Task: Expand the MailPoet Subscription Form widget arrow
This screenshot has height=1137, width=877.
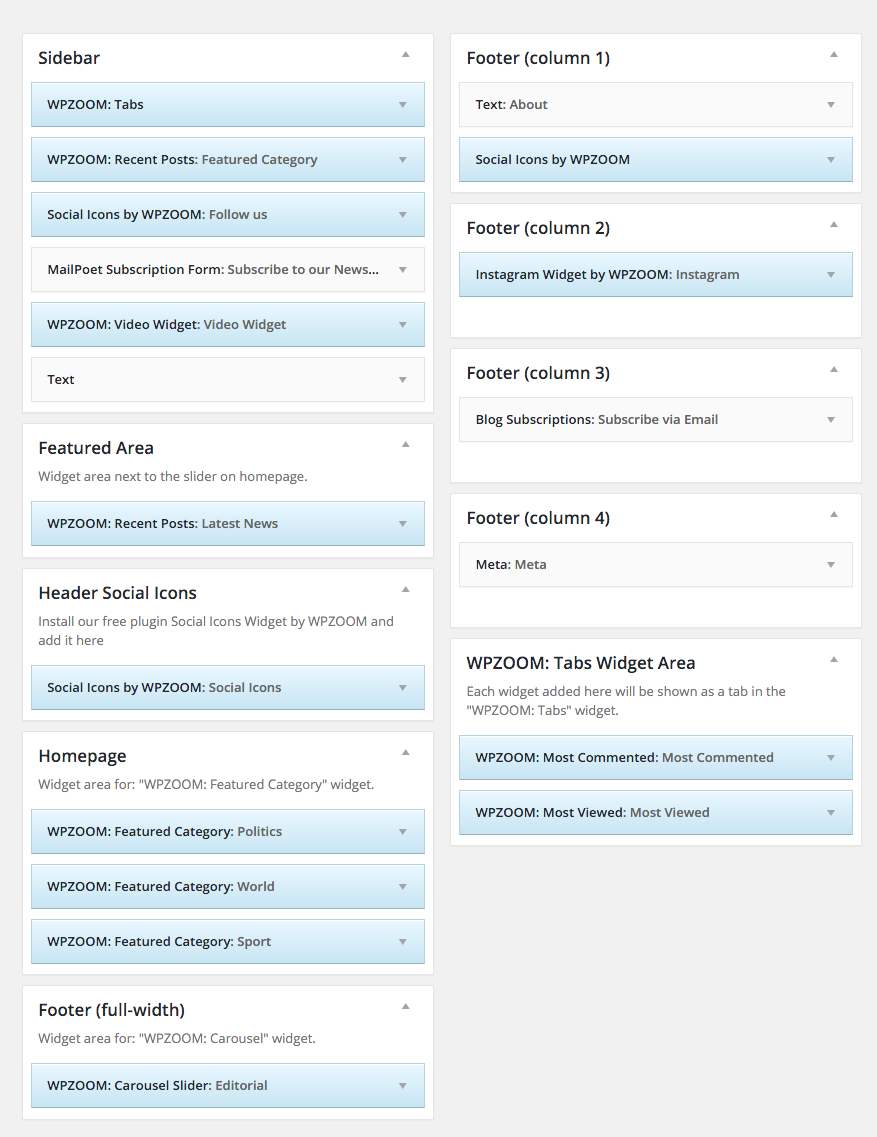Action: tap(403, 270)
